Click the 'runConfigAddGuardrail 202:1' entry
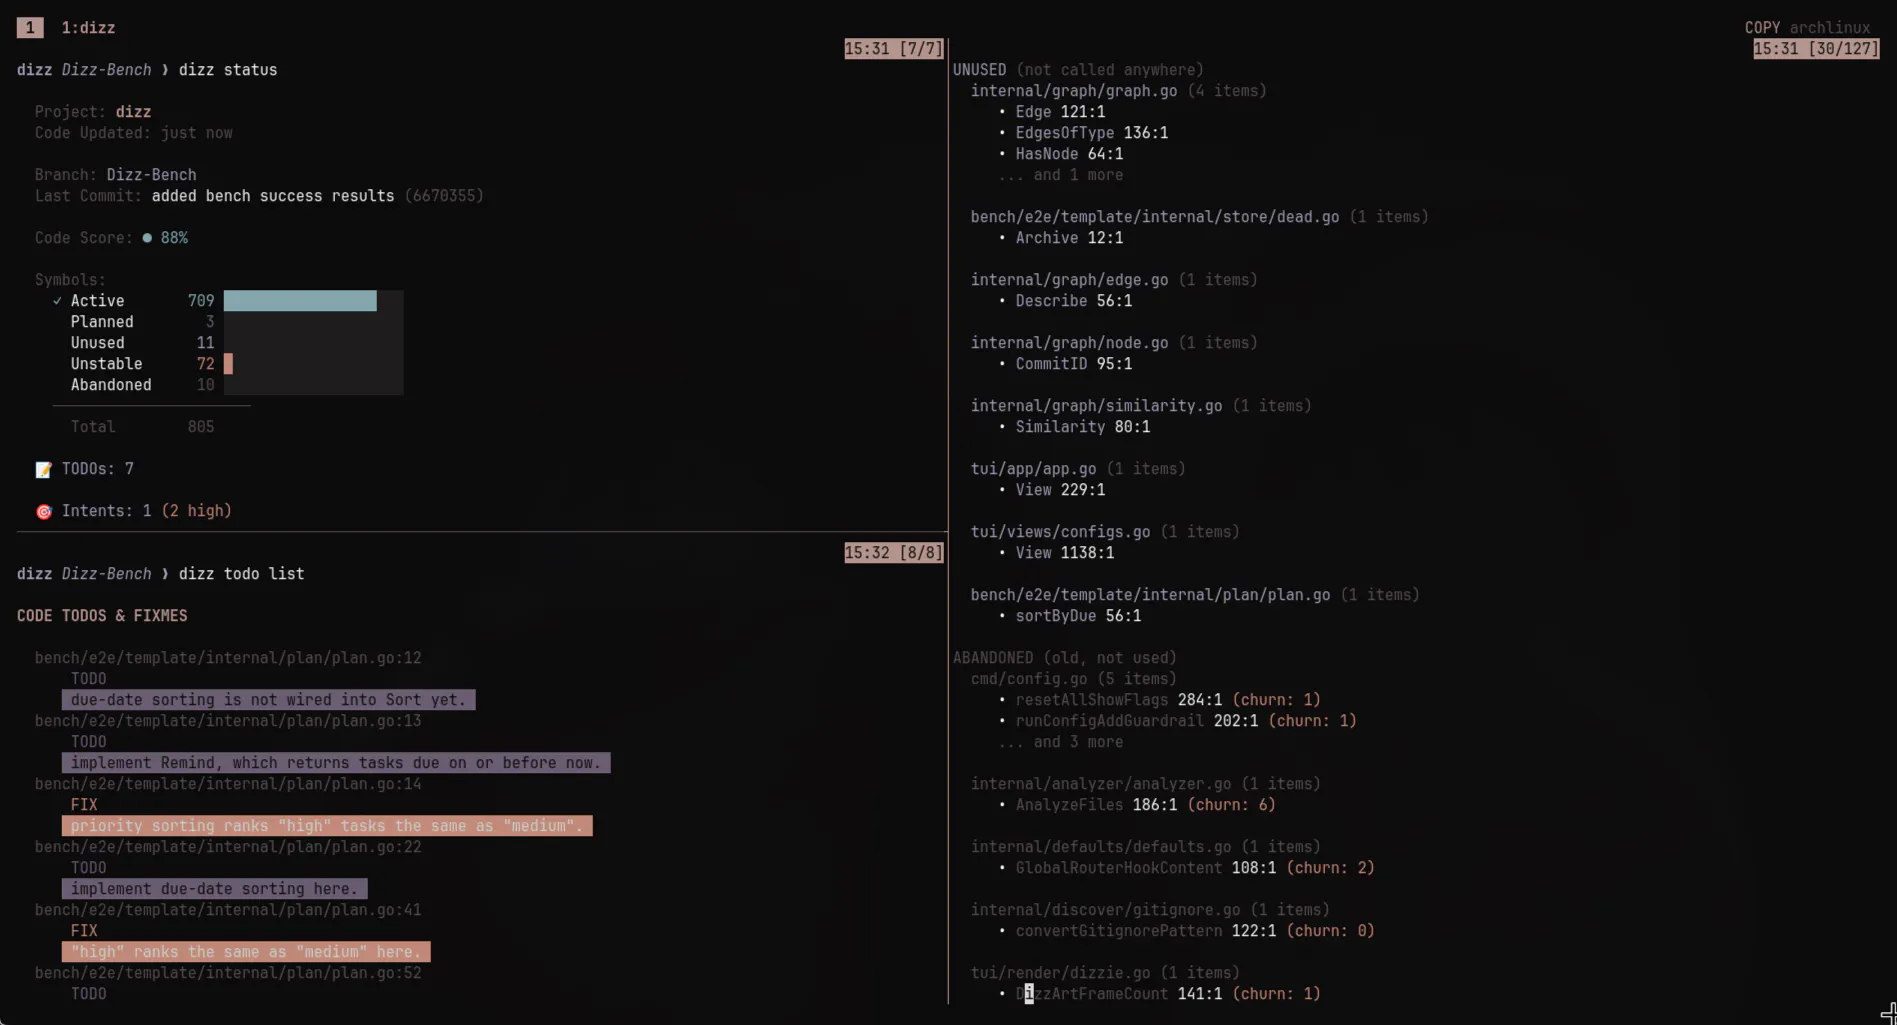Screen dimensions: 1897x1025 1136,721
